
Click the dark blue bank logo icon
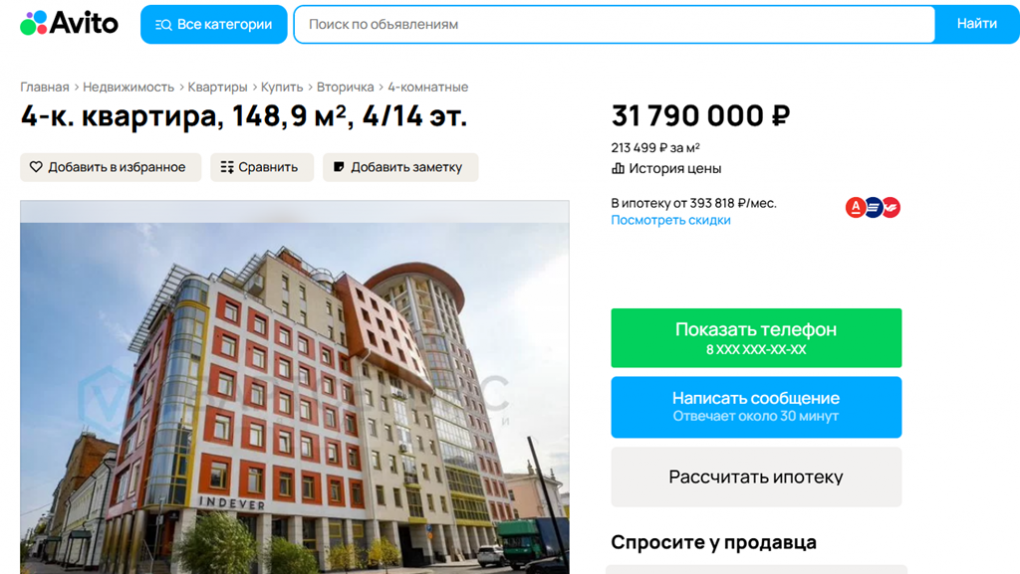pos(873,208)
